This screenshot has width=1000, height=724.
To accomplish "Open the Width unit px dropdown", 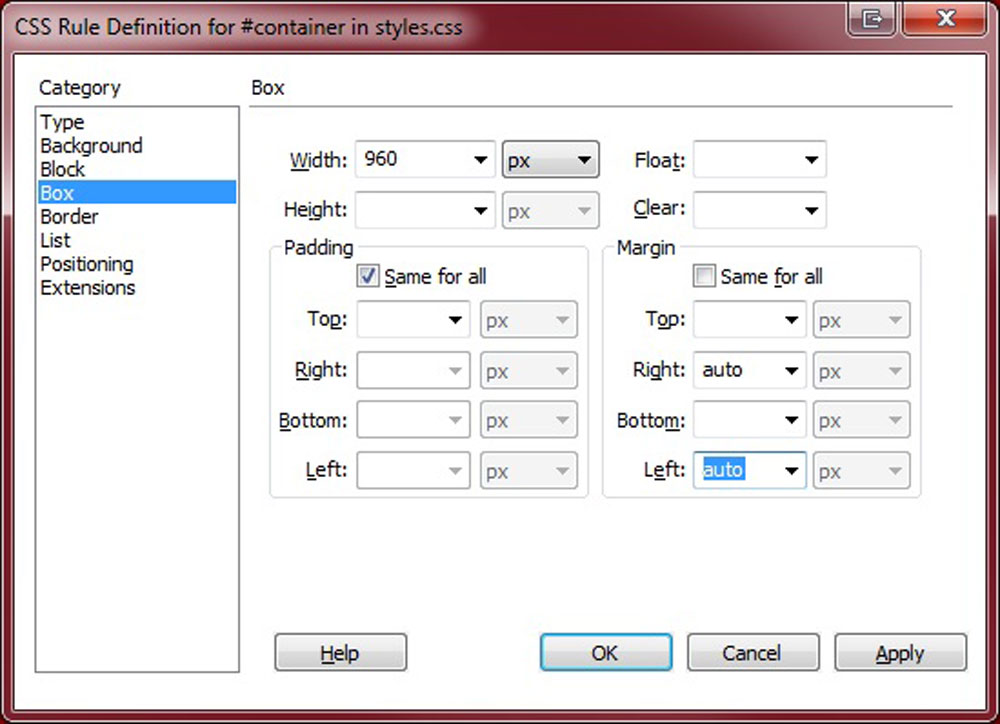I will pyautogui.click(x=585, y=160).
